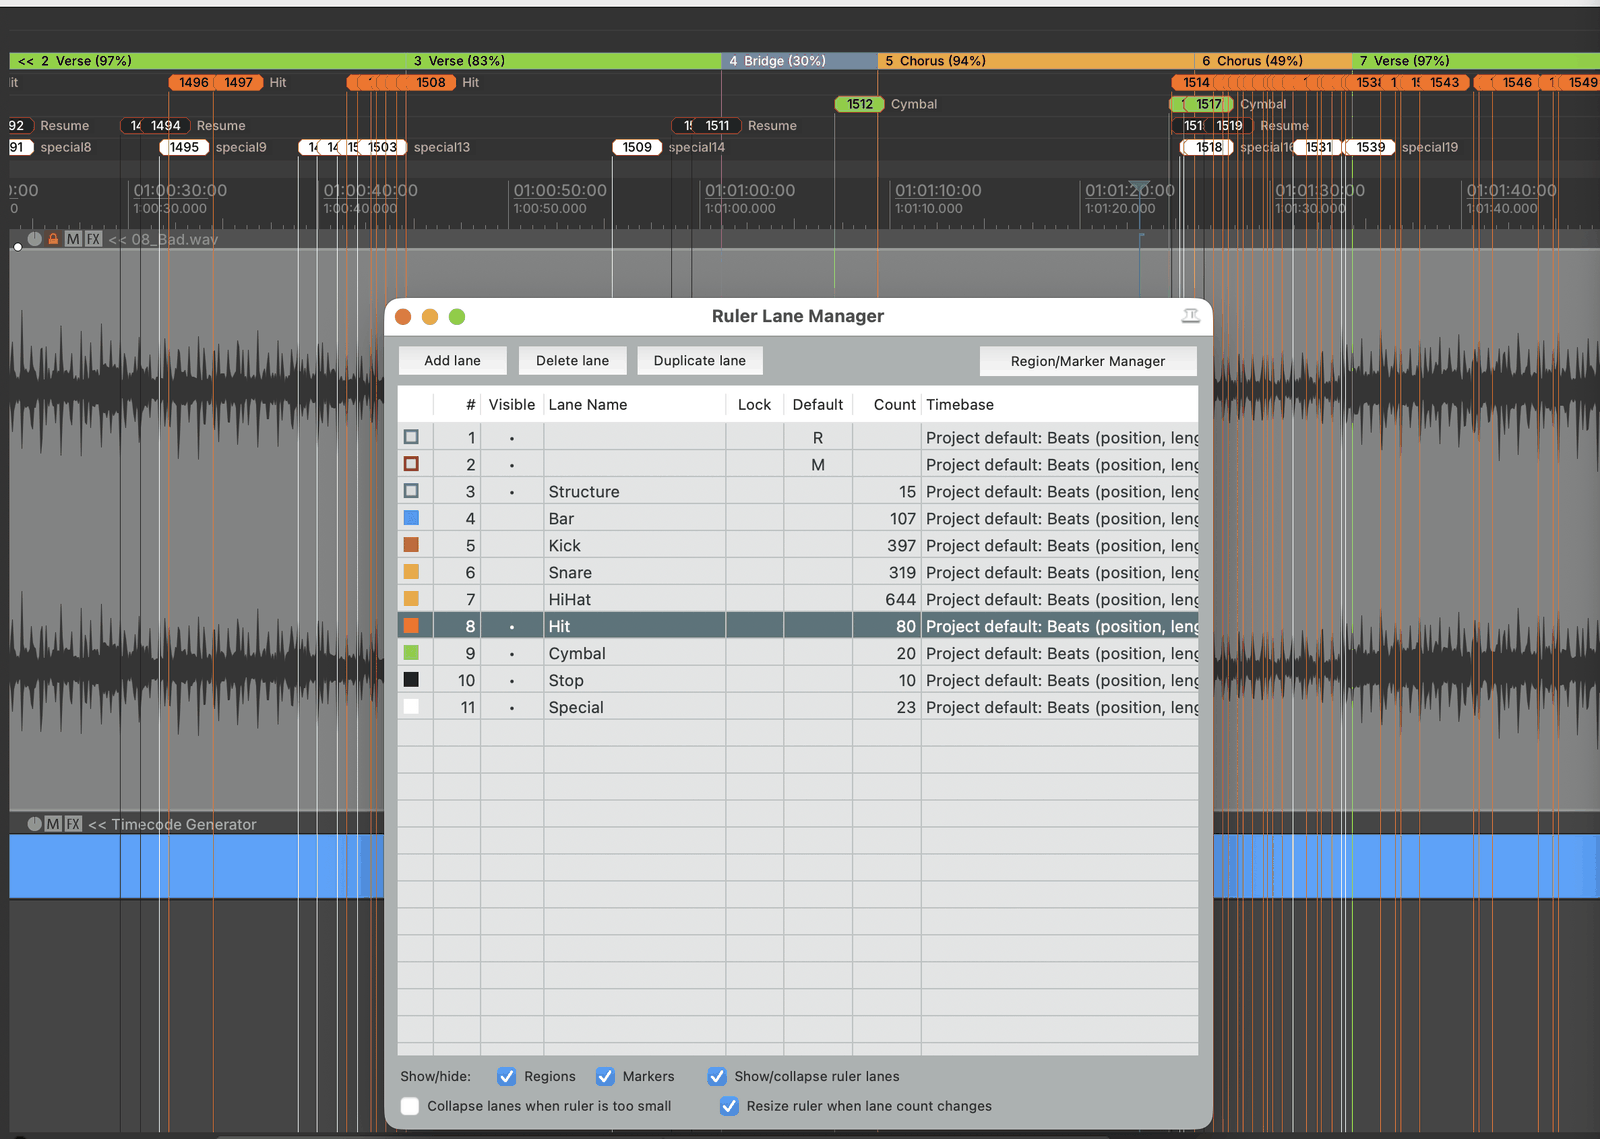Click marker 1509 special14 in the ruler

[x=637, y=147]
